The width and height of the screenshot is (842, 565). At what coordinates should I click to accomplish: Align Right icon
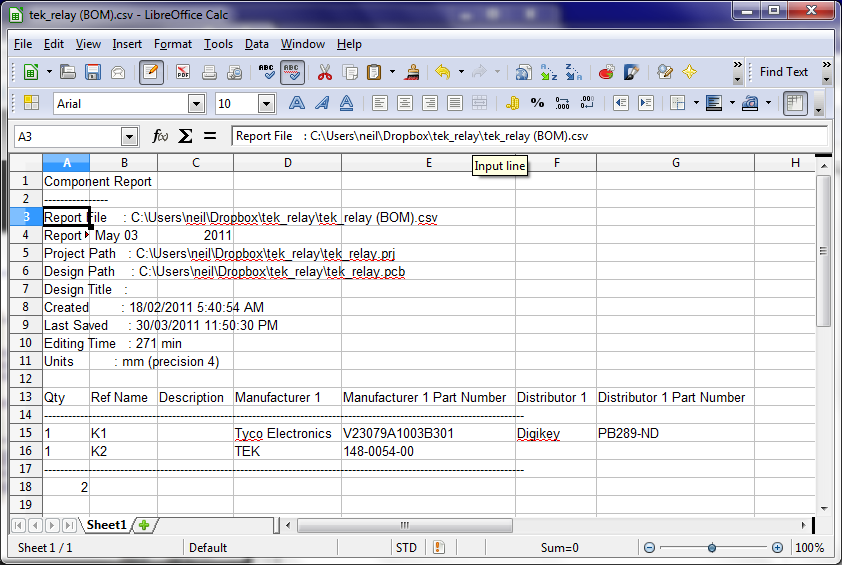coord(430,103)
